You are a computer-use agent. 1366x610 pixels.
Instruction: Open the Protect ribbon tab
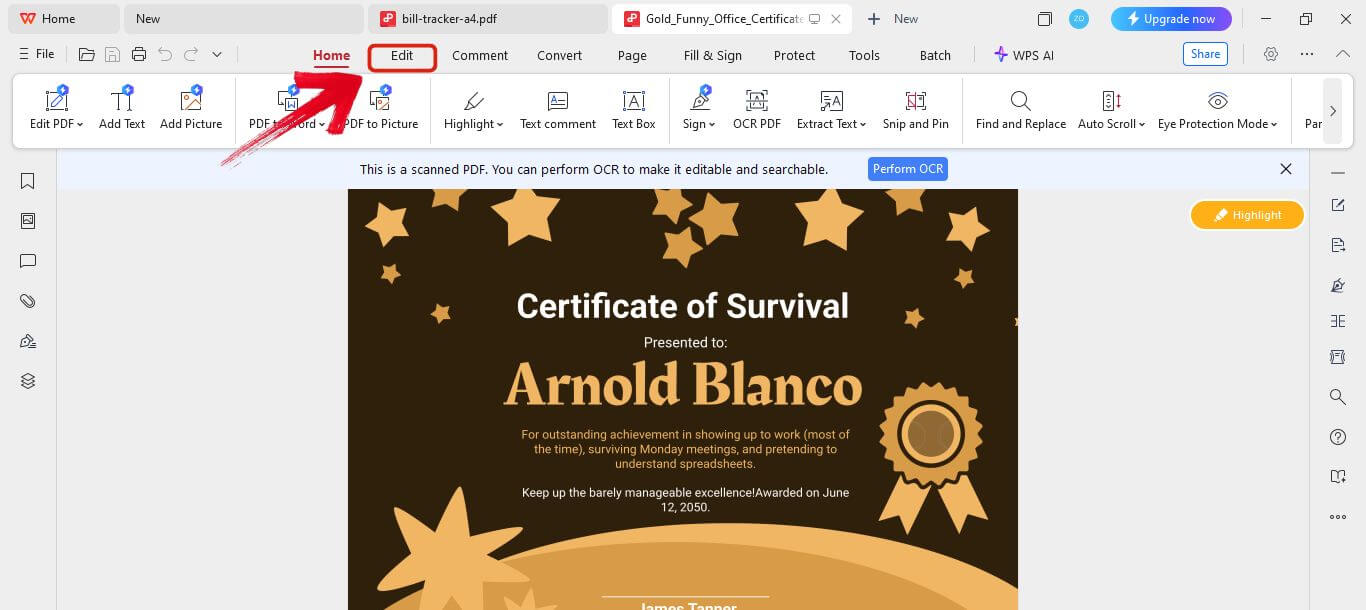coord(794,56)
